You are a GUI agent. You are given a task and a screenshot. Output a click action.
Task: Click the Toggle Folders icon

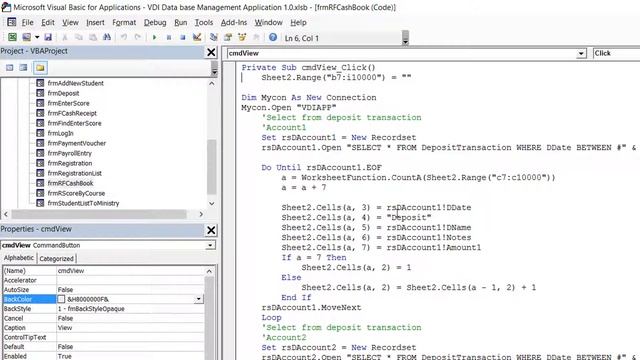click(40, 67)
